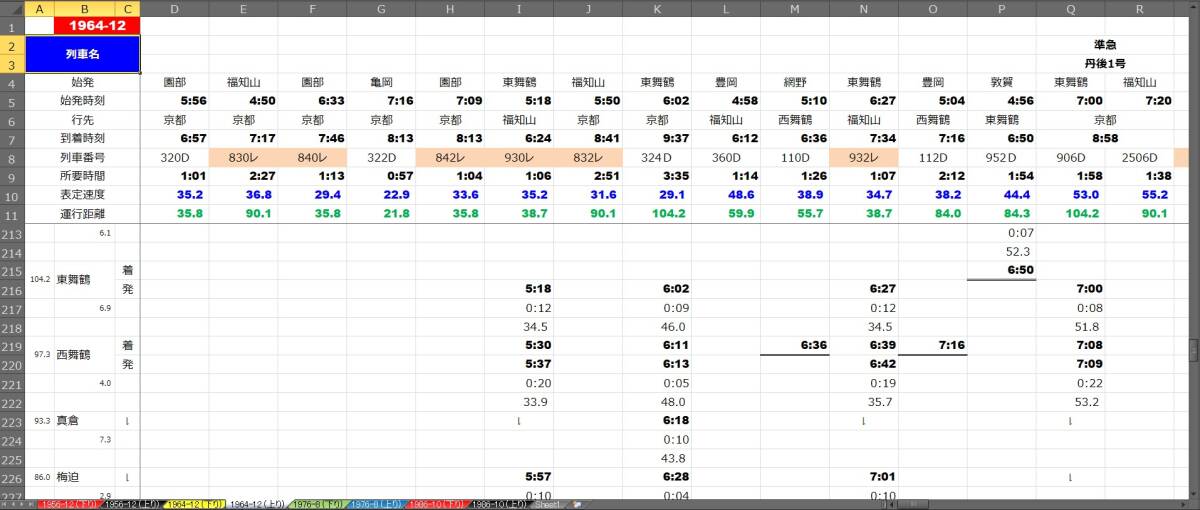Click highlighted train number 840レ
The height and width of the screenshot is (510, 1200).
click(x=312, y=157)
